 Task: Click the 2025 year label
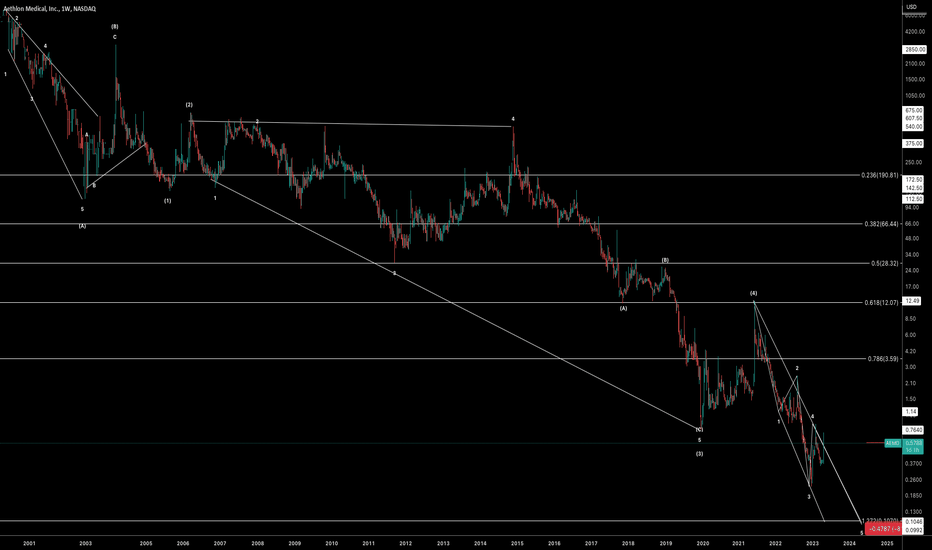tap(887, 543)
